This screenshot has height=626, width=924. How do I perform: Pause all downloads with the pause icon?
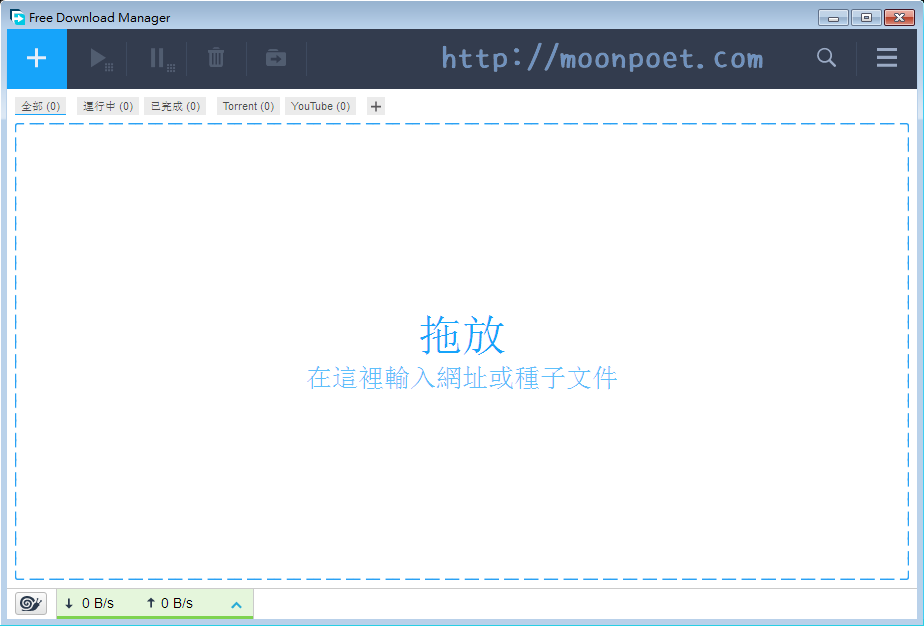coord(159,58)
